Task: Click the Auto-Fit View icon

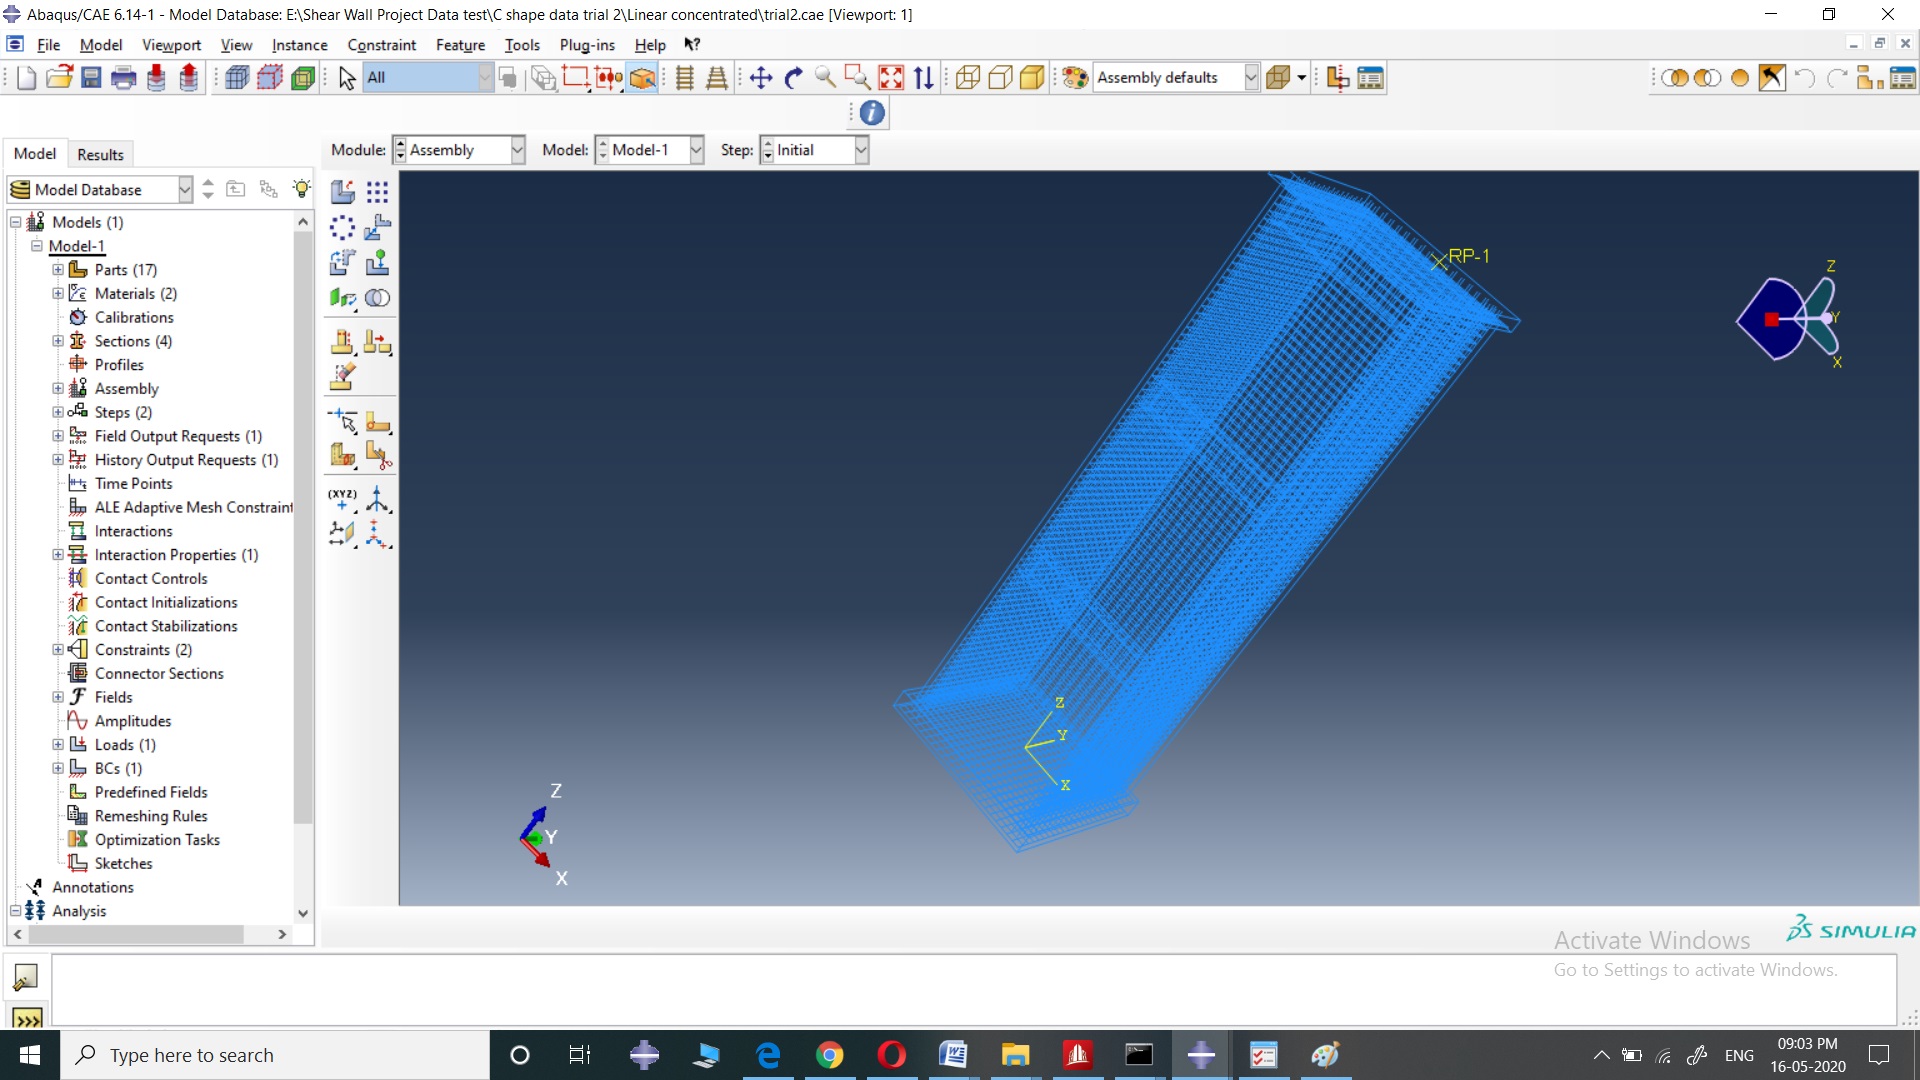Action: (x=891, y=77)
